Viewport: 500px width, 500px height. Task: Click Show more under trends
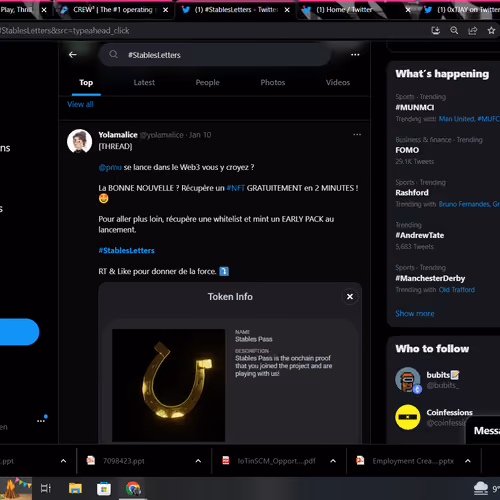(415, 314)
